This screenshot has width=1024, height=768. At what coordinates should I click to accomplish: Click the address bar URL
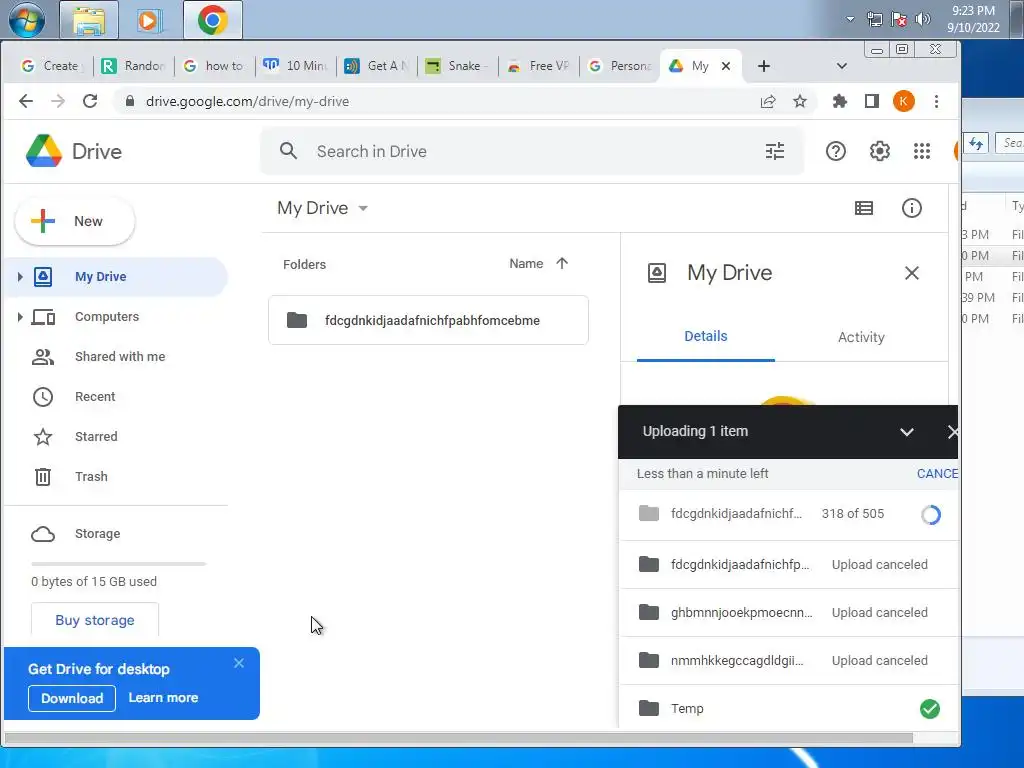coord(248,101)
